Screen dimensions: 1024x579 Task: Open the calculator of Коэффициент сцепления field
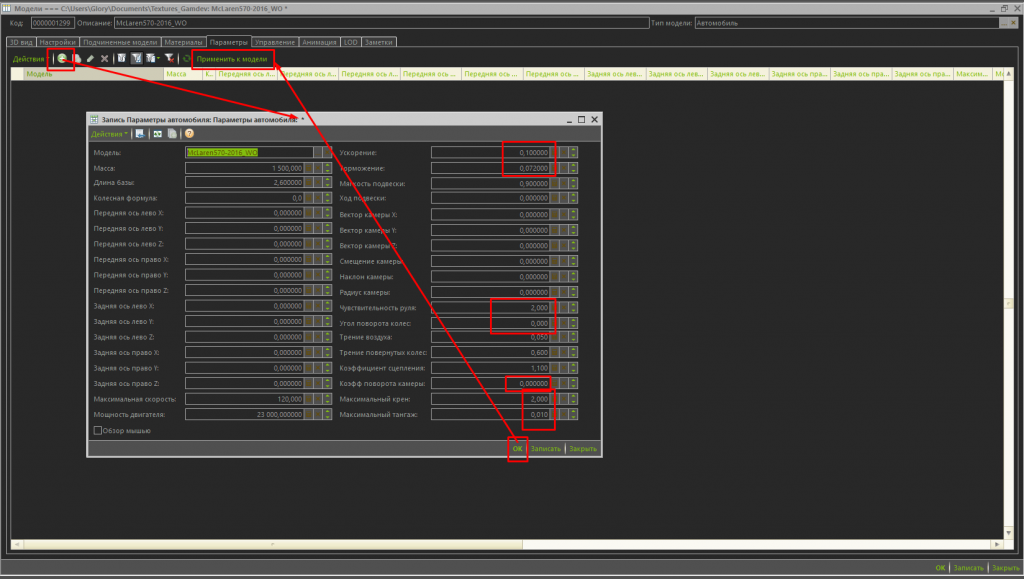coord(554,368)
